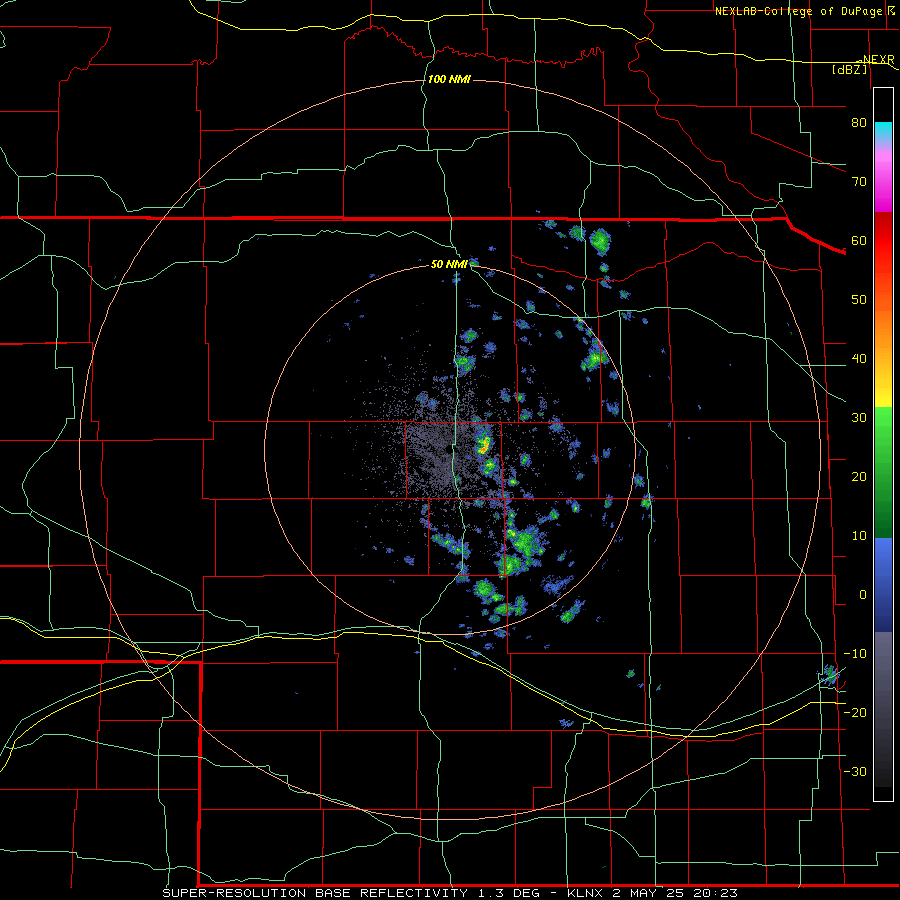Click the orange-yellow storm core near radar center

[484, 445]
